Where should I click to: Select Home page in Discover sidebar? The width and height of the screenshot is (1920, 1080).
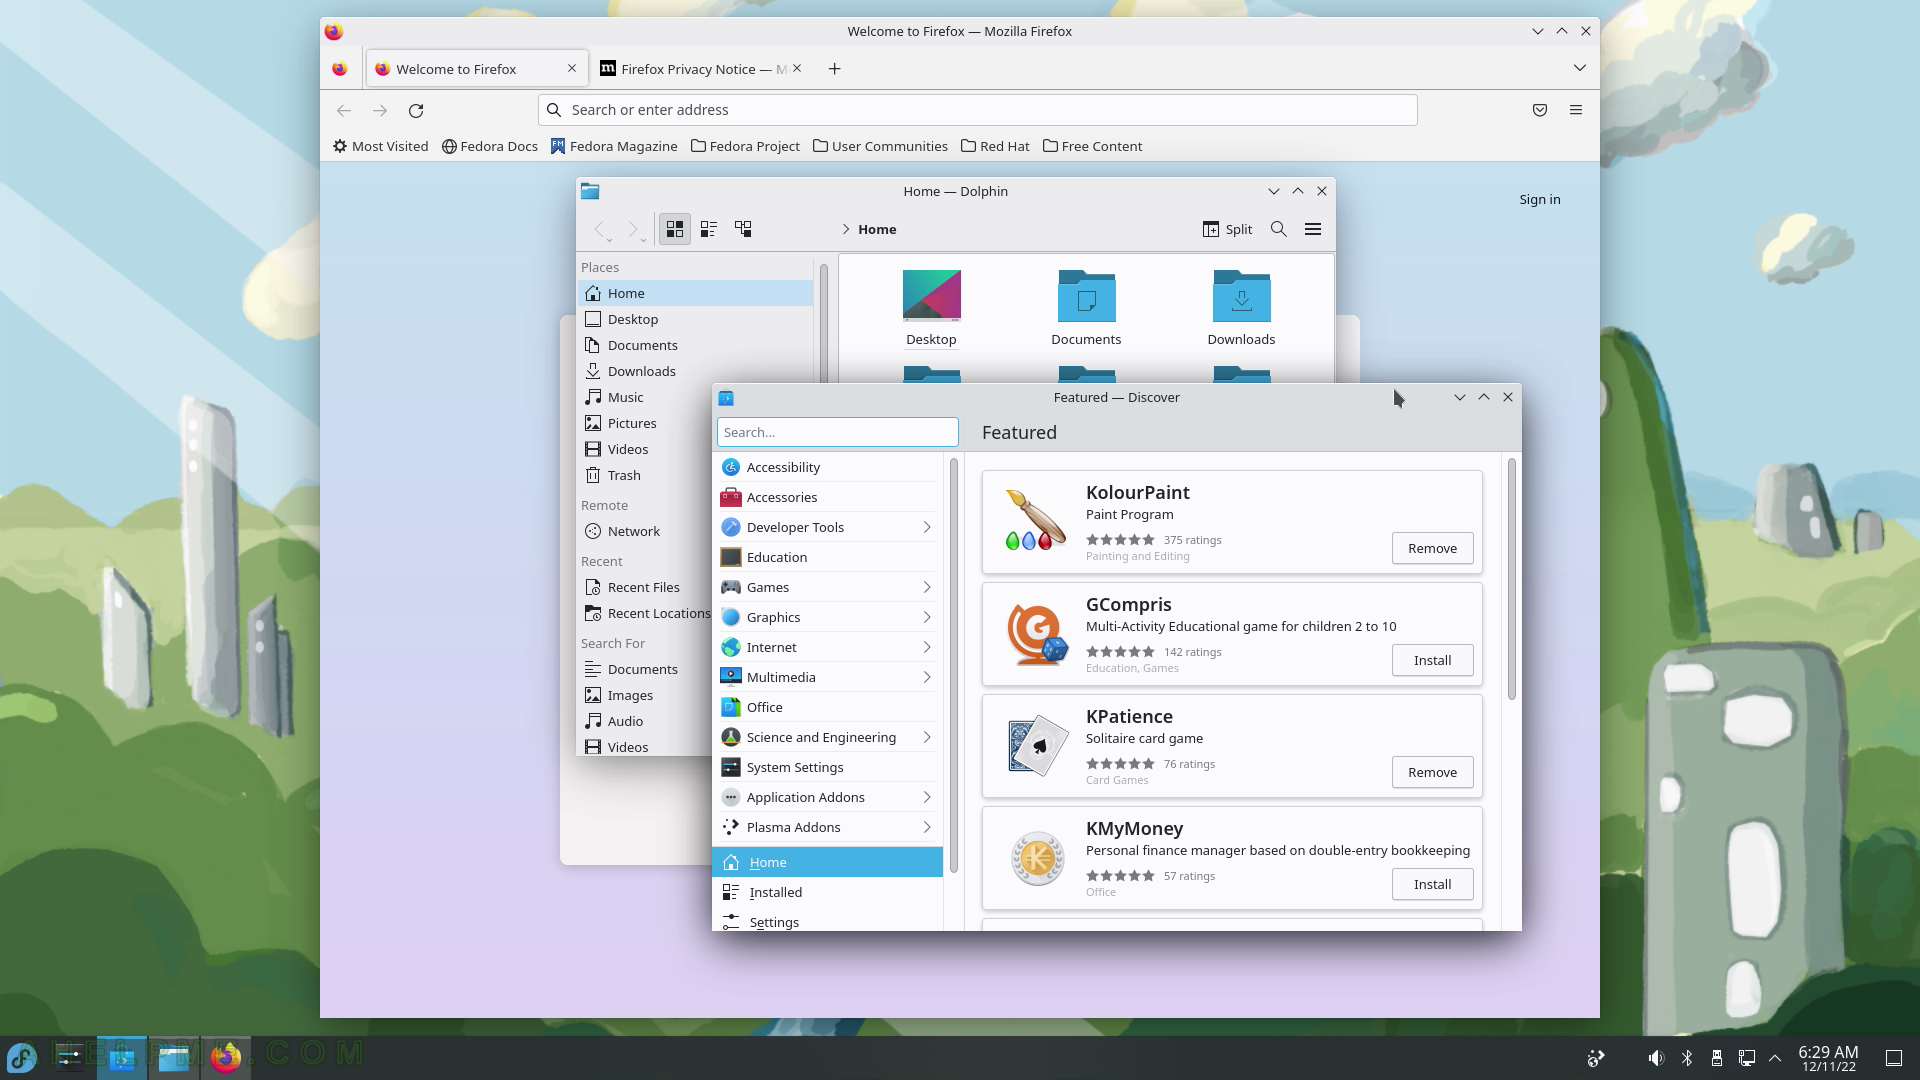coord(827,862)
